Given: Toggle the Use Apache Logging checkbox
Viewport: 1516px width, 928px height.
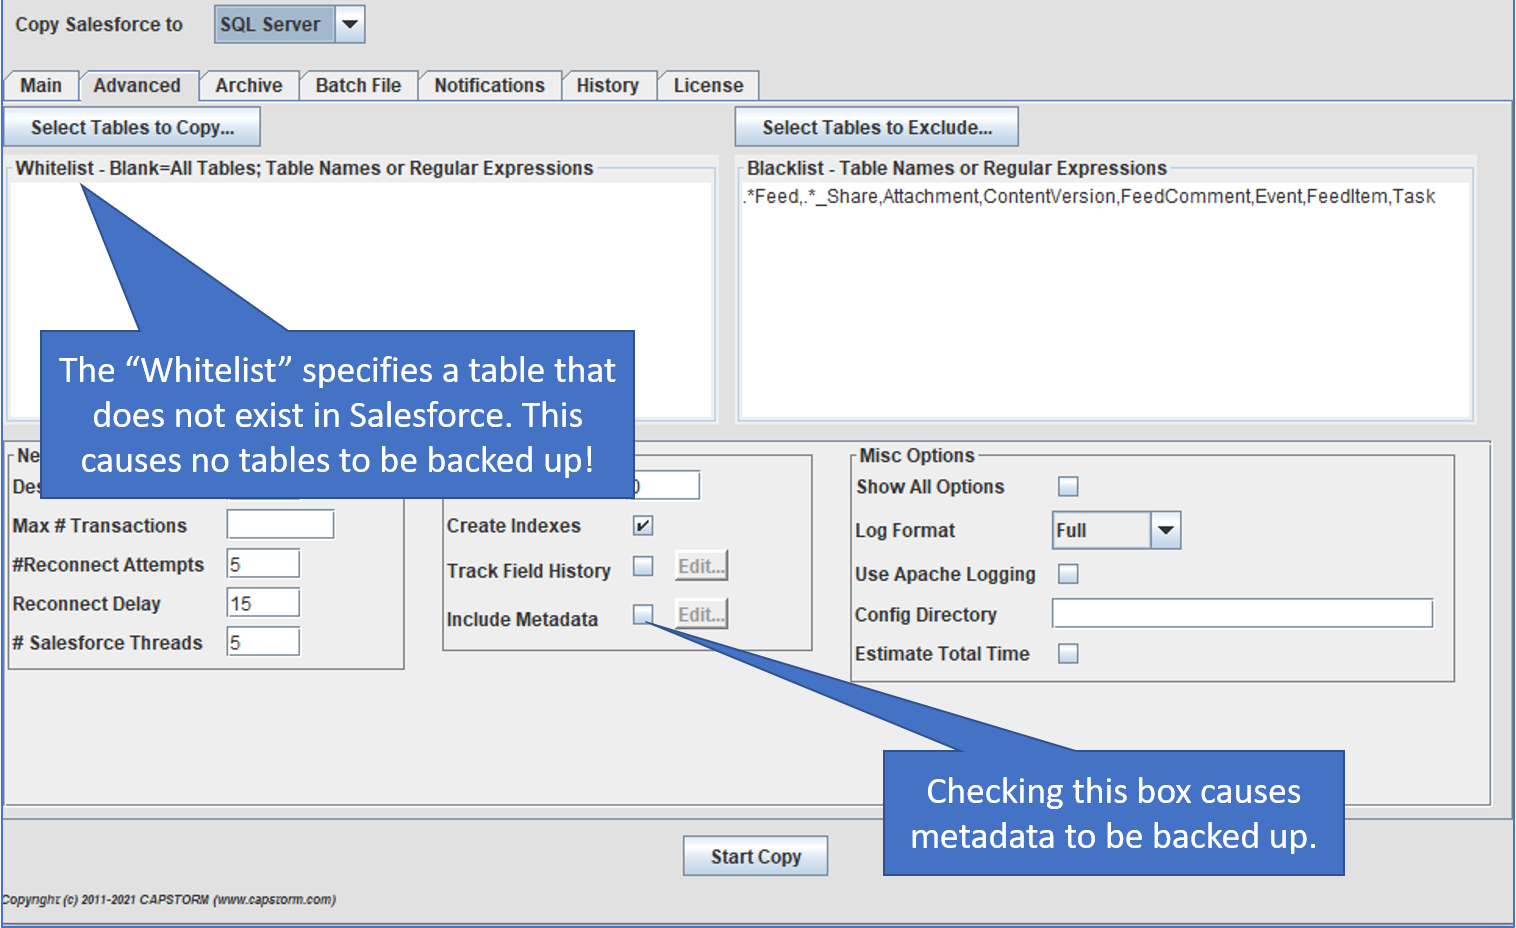Looking at the screenshot, I should (1068, 574).
